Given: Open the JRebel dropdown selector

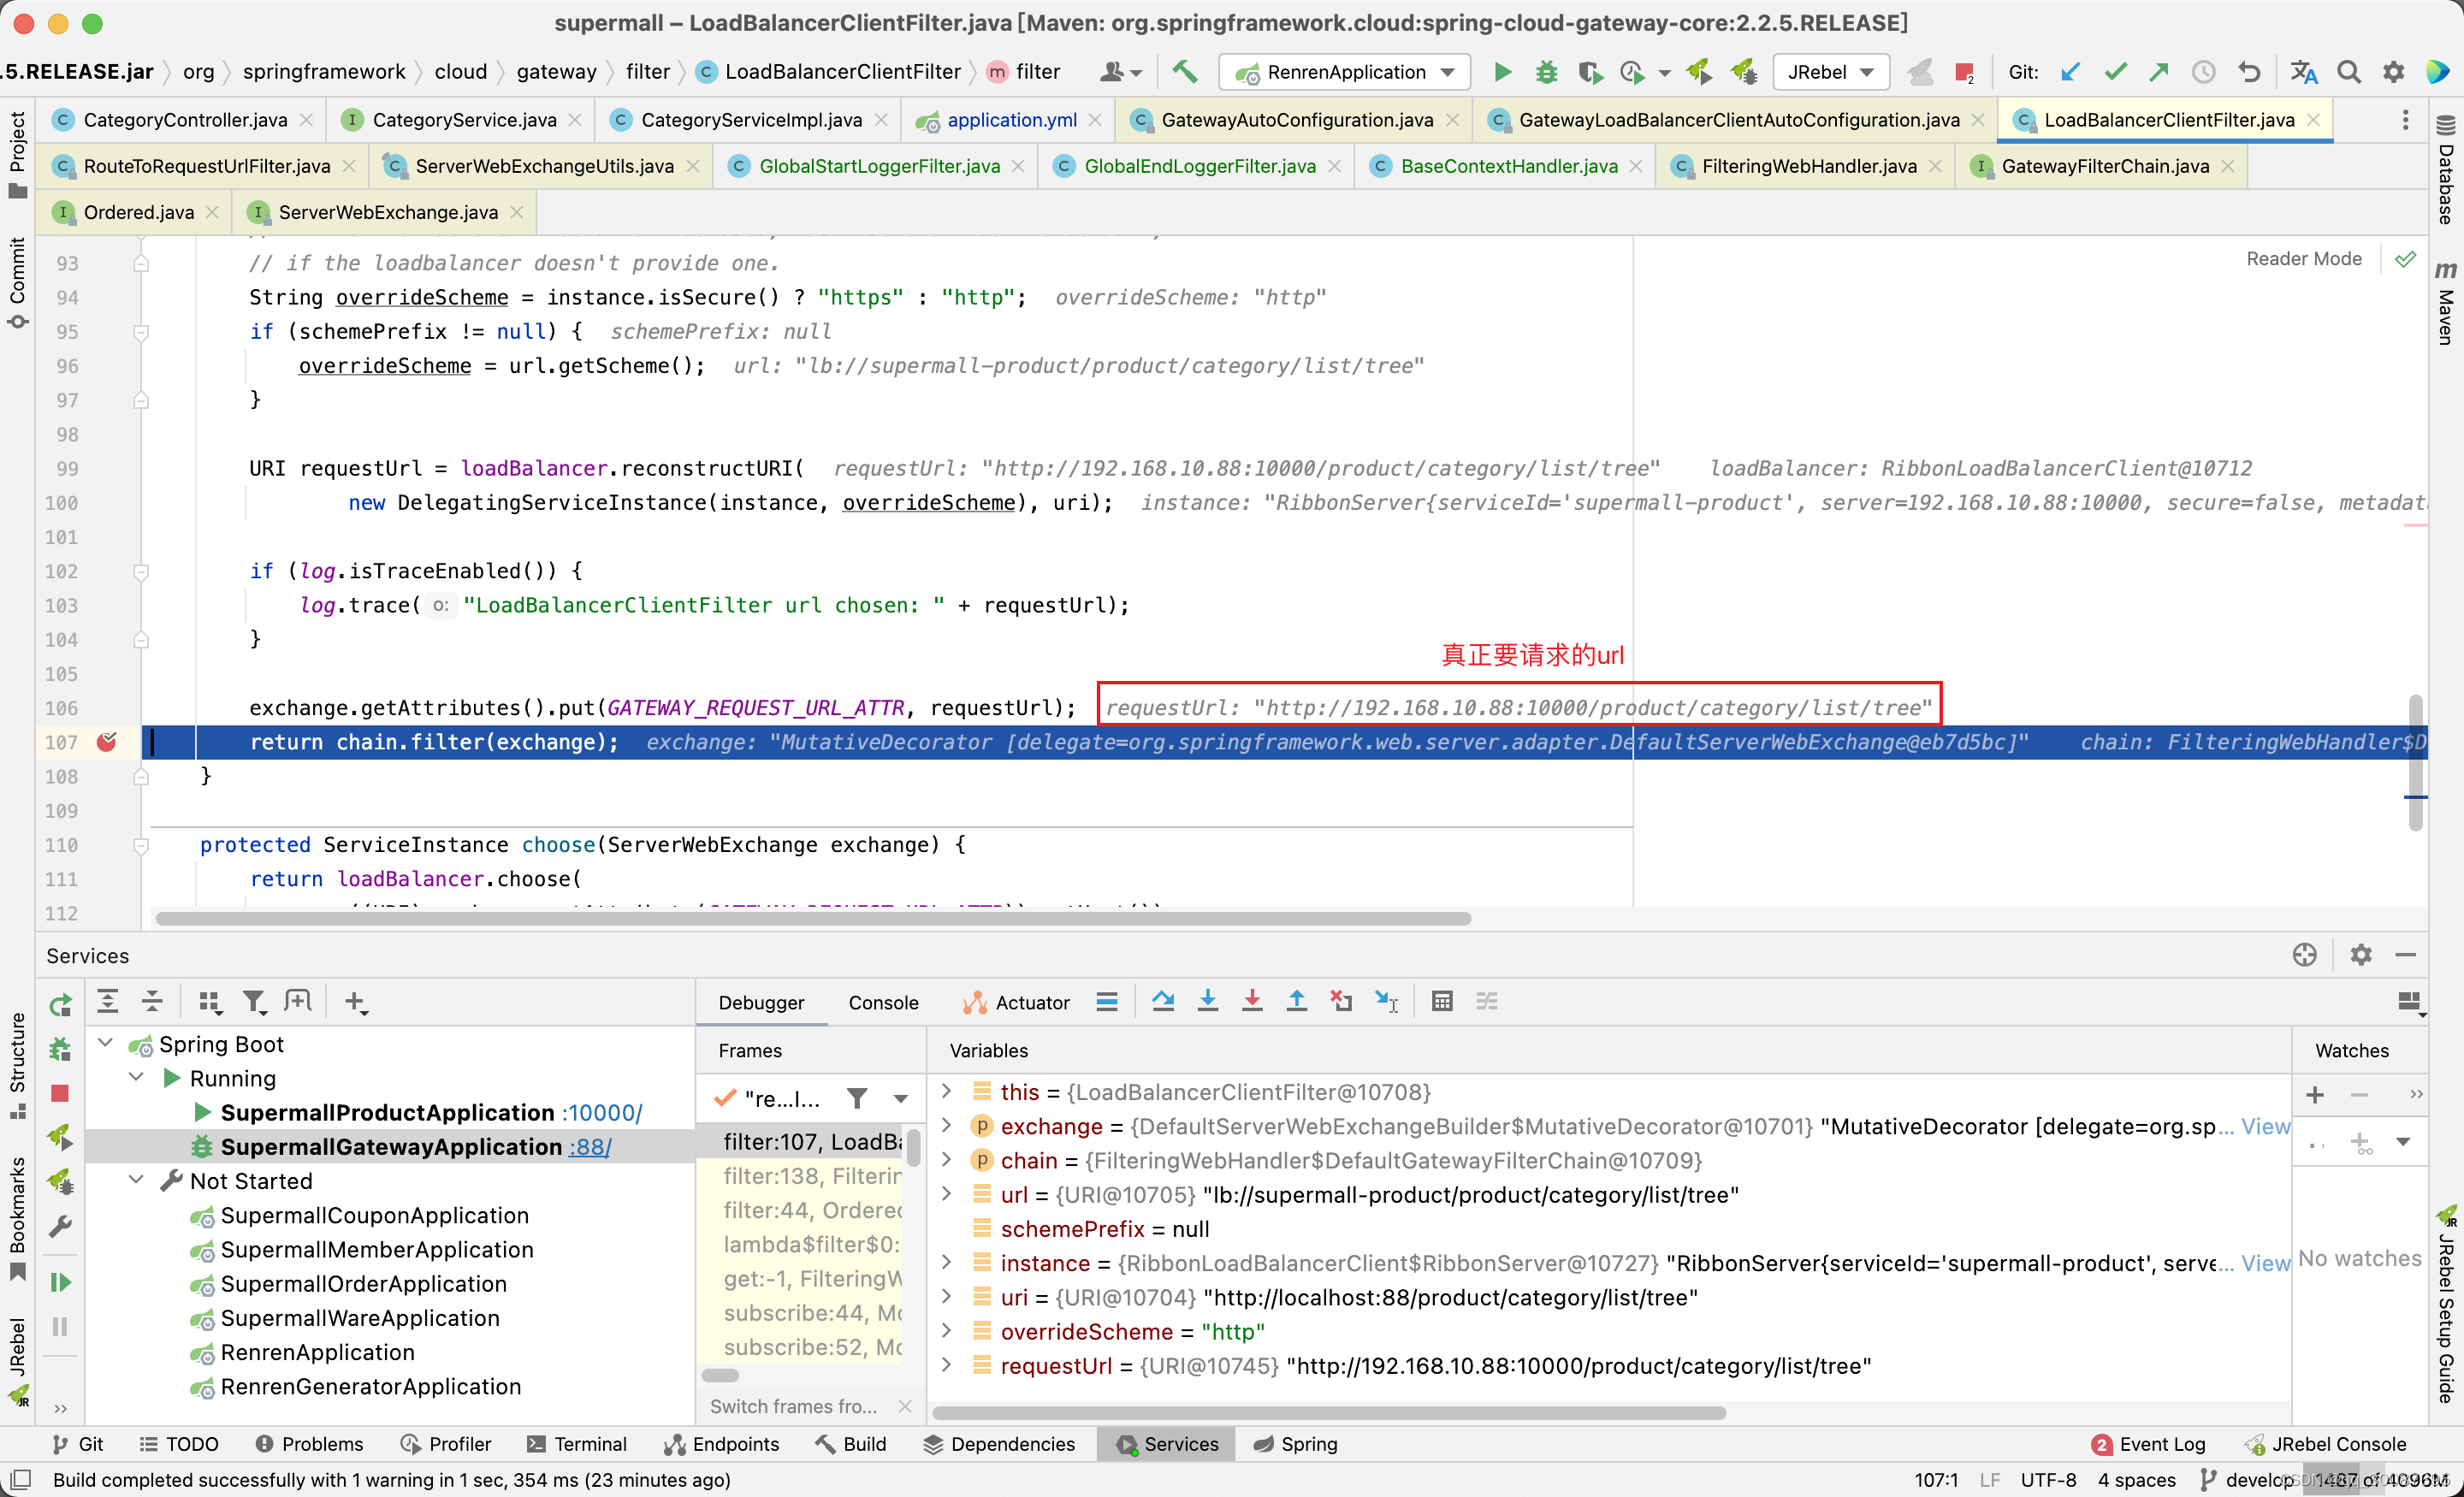Looking at the screenshot, I should point(1830,72).
